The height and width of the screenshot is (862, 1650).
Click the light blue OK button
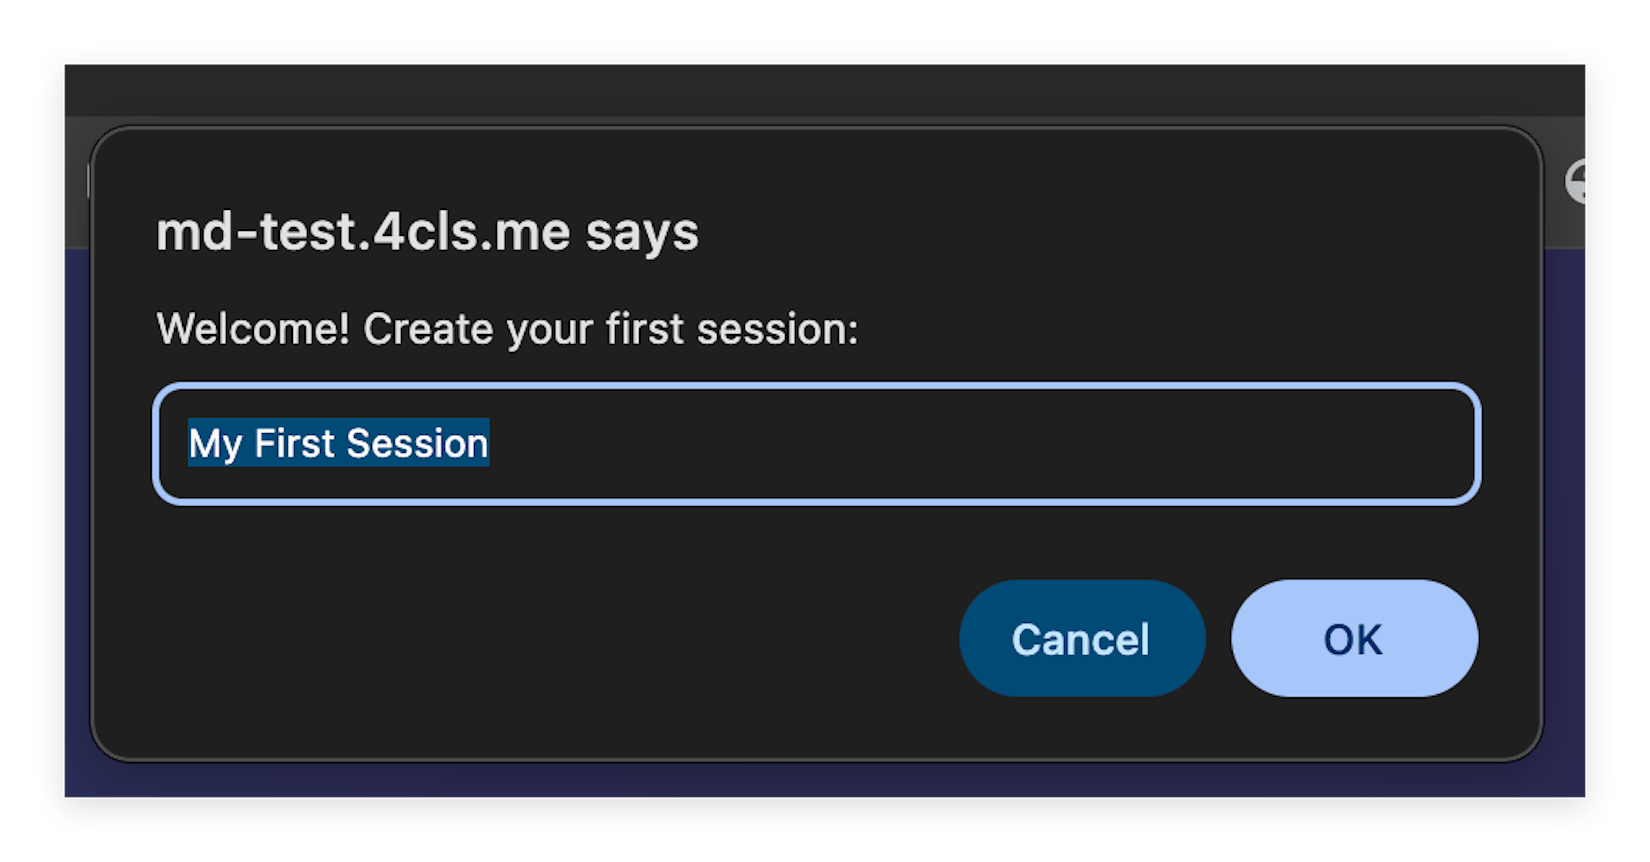1354,639
